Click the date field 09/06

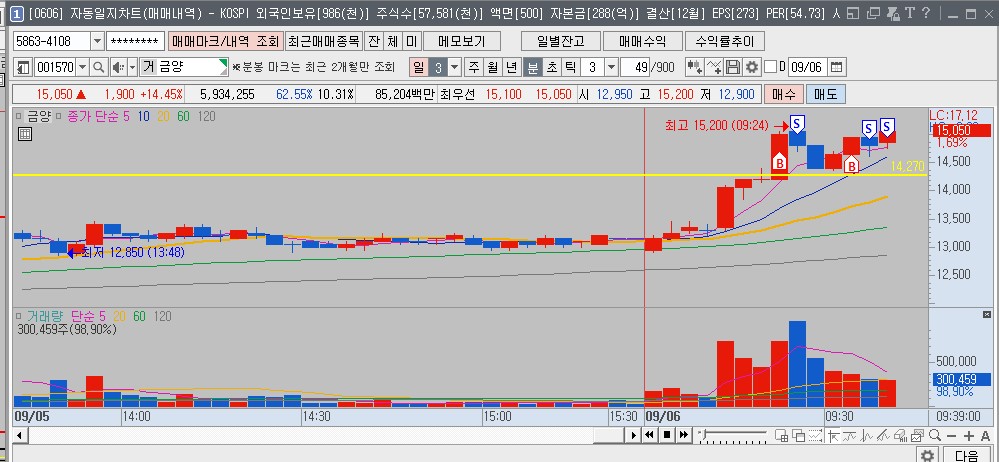807,67
